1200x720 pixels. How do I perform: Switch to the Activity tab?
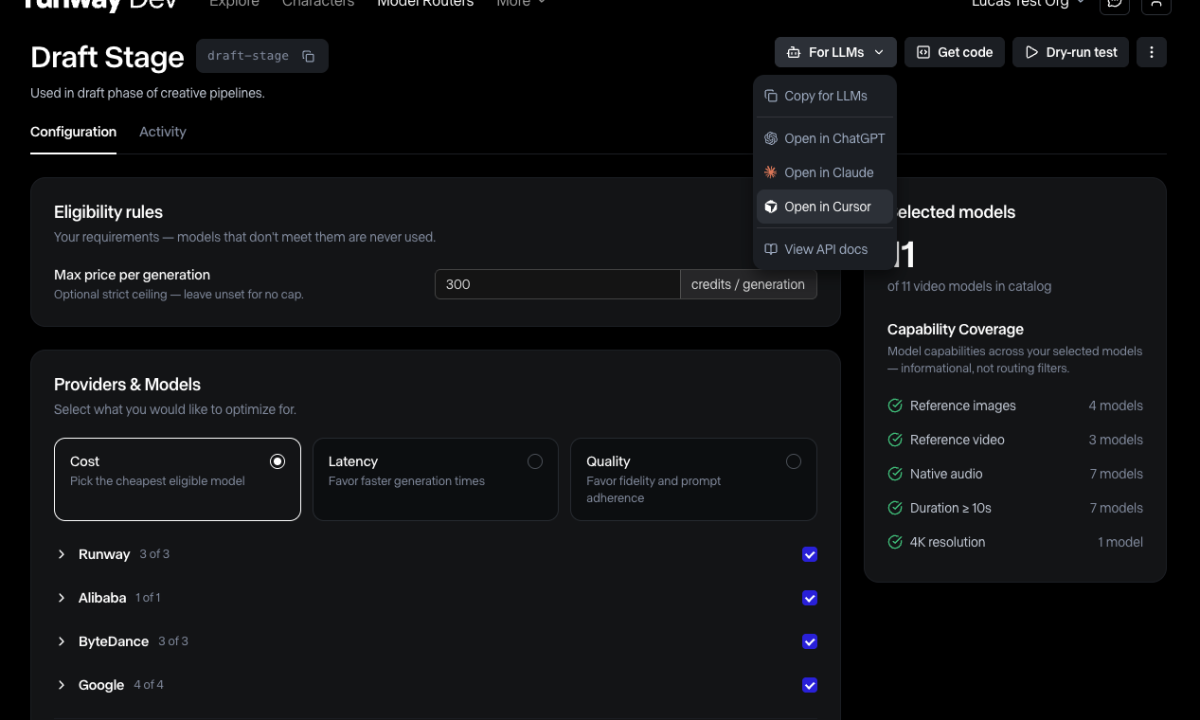pyautogui.click(x=162, y=132)
